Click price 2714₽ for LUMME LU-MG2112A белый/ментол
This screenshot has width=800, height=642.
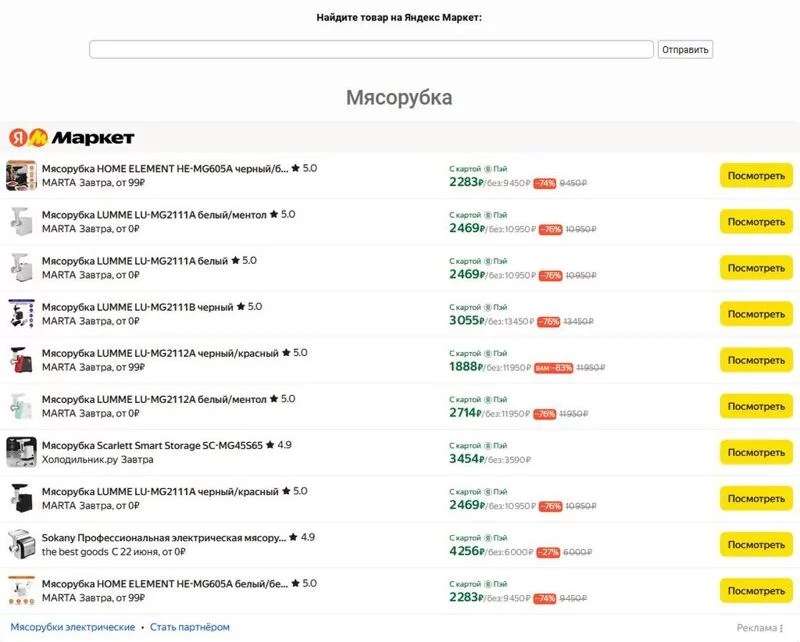[466, 413]
